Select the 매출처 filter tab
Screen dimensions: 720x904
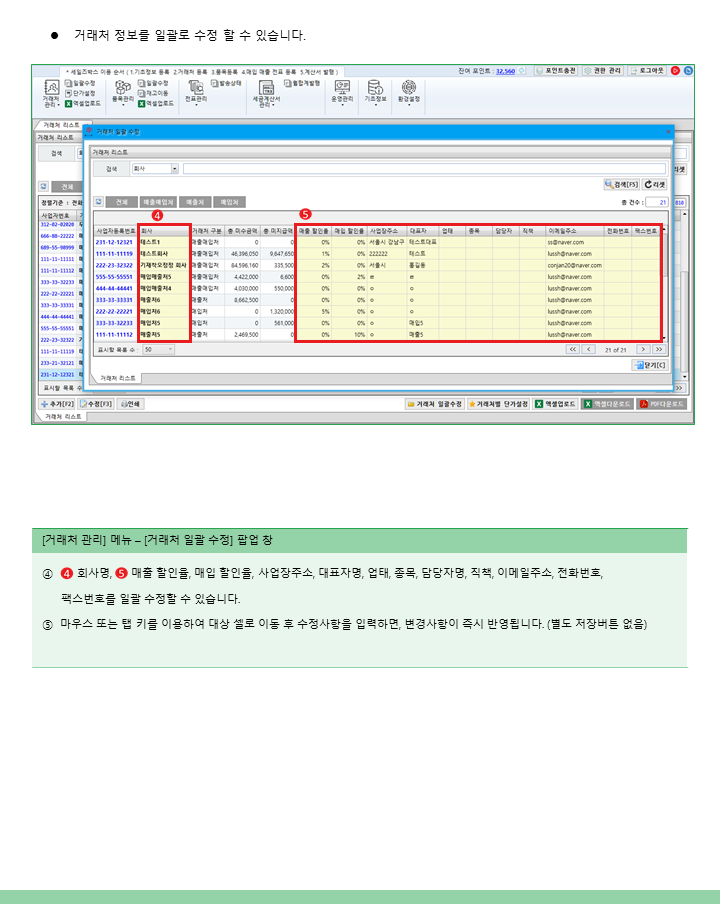click(x=195, y=202)
